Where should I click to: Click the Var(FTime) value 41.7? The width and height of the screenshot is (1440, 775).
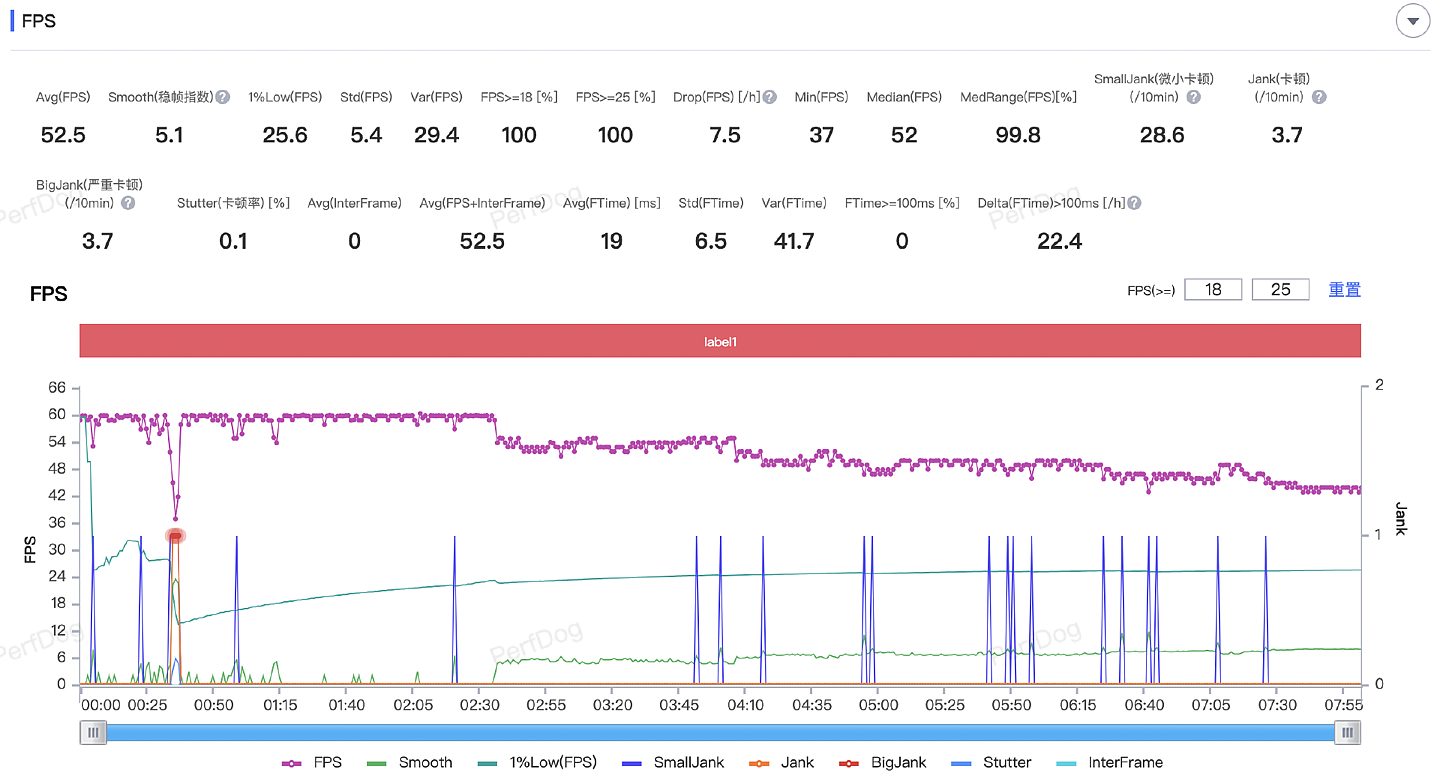[x=794, y=241]
